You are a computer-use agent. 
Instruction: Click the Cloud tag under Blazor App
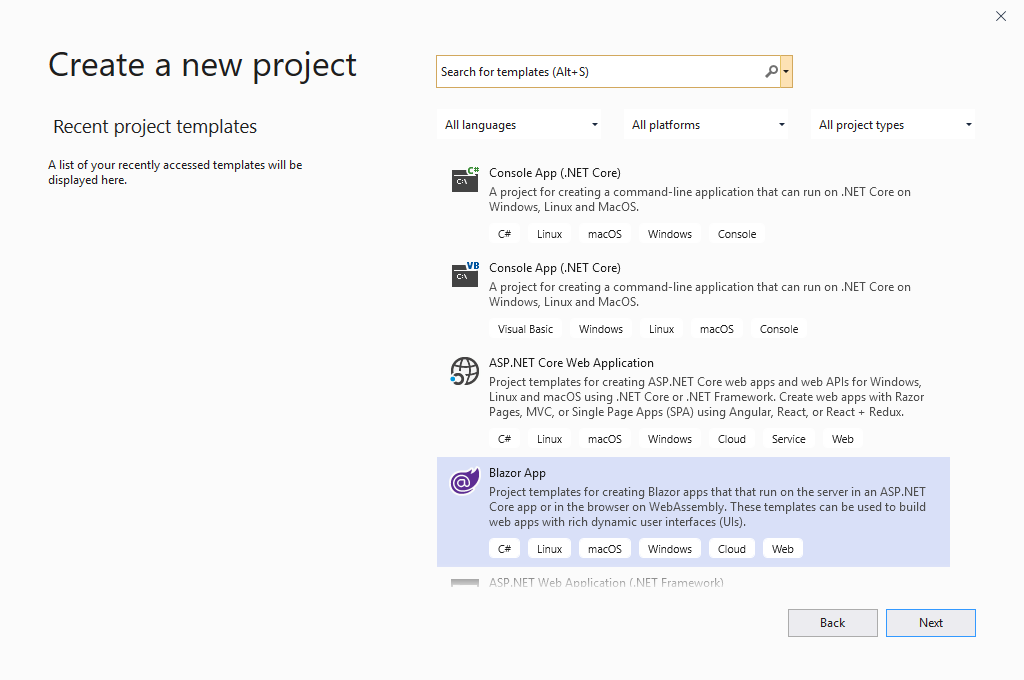coord(731,549)
